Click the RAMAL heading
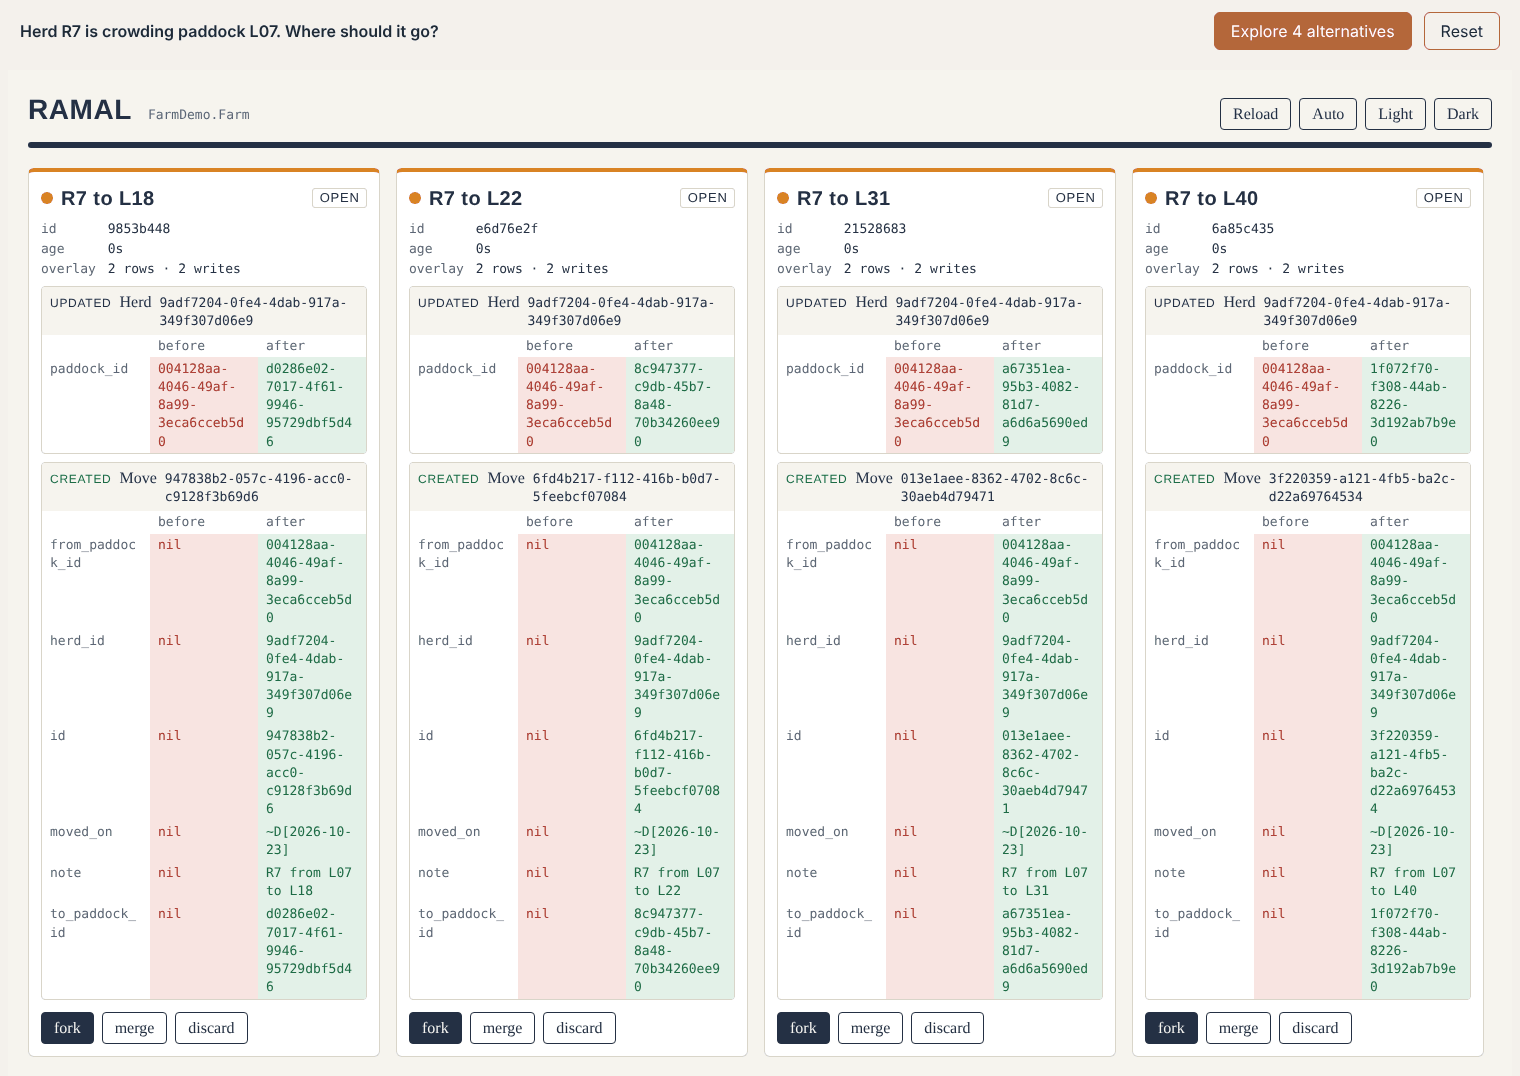The width and height of the screenshot is (1520, 1076). (x=80, y=110)
